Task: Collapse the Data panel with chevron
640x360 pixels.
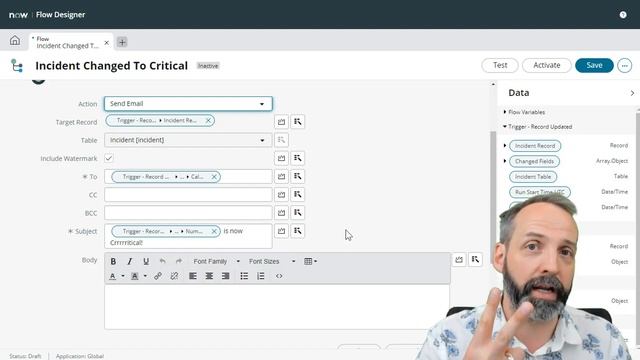Action: click(632, 93)
